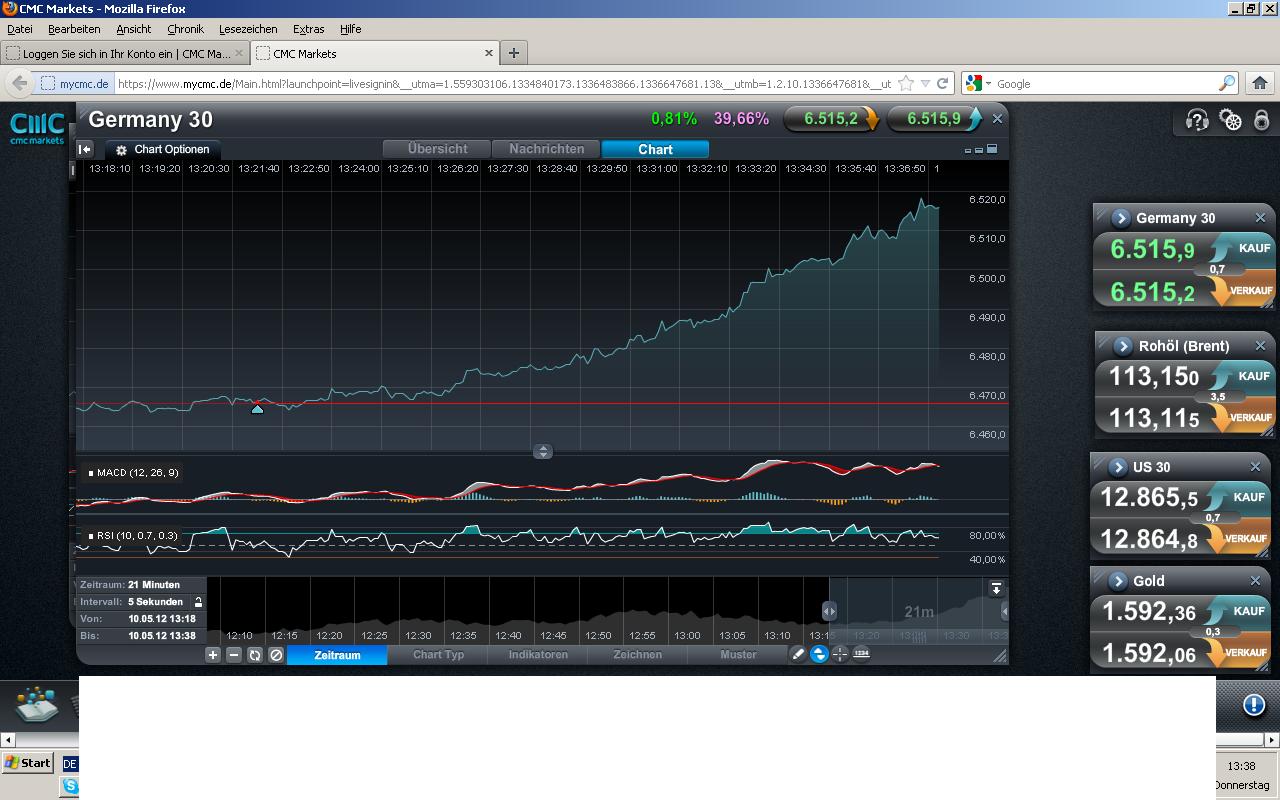1280x800 pixels.
Task: Toggle the interval lock next to 5 Sekunden
Action: (x=198, y=602)
